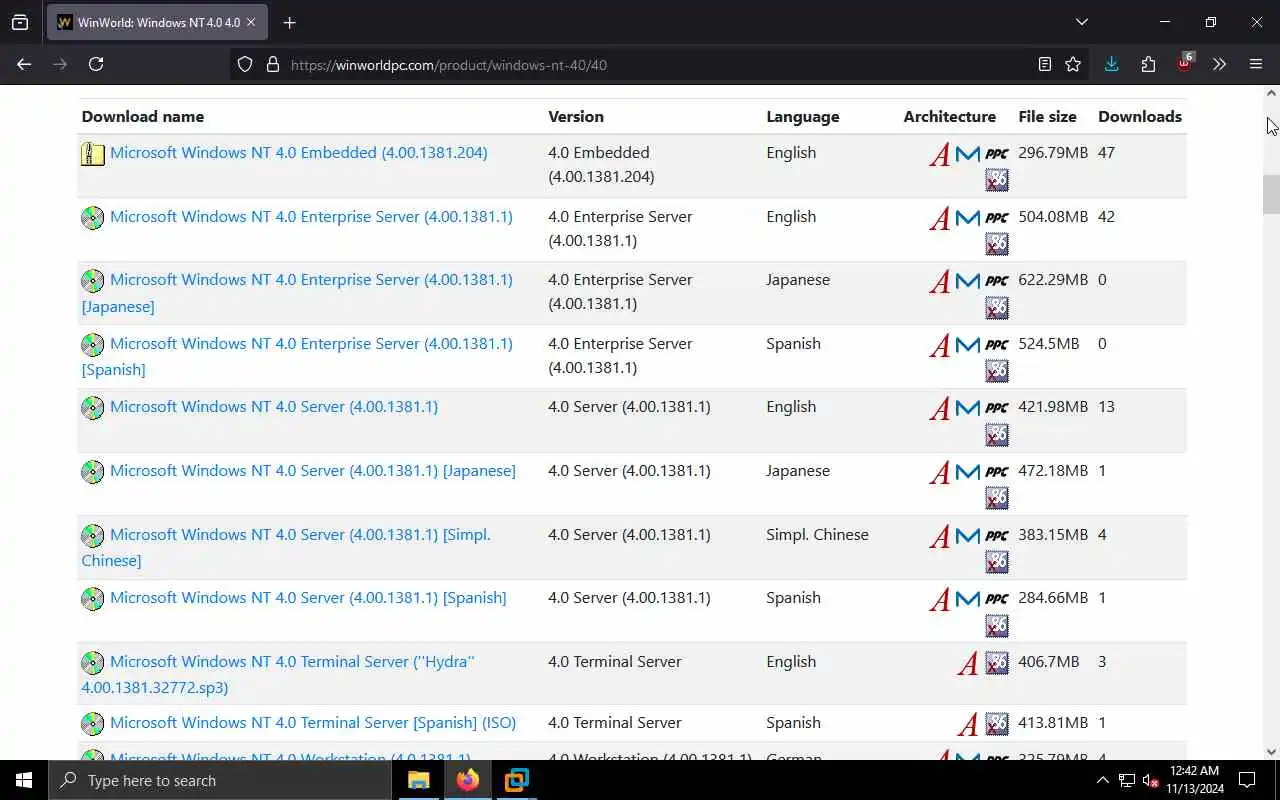This screenshot has width=1280, height=800.
Task: Click the Version column header
Action: click(x=576, y=117)
